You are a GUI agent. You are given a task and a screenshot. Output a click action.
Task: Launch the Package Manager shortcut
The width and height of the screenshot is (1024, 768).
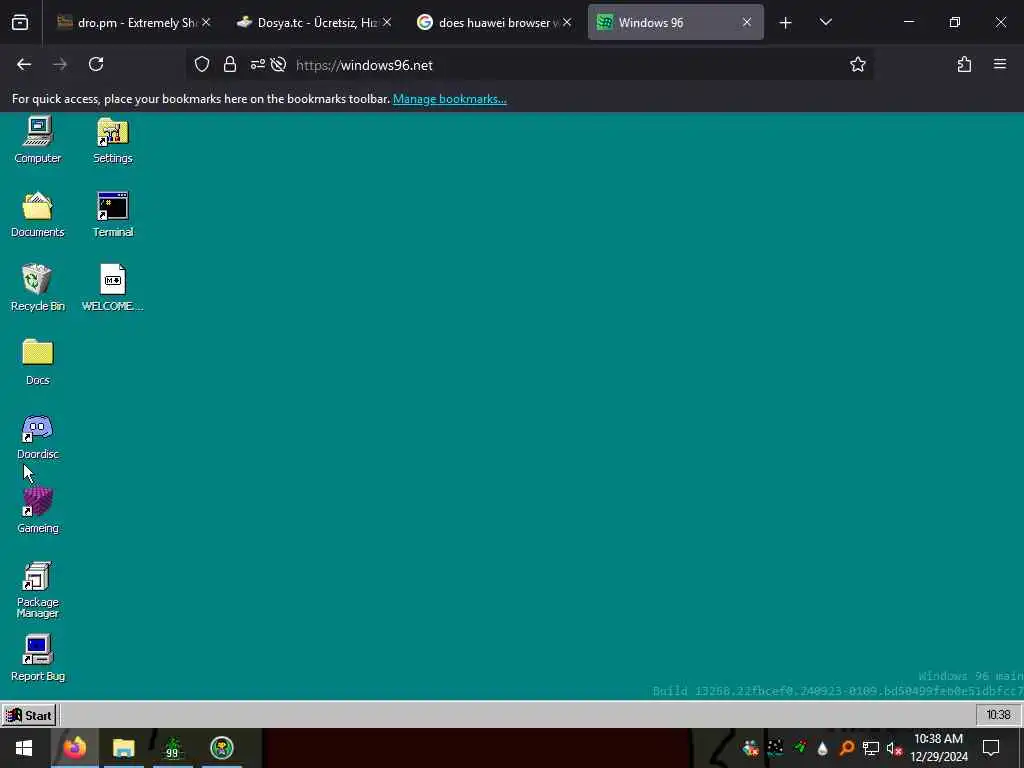[x=37, y=589]
